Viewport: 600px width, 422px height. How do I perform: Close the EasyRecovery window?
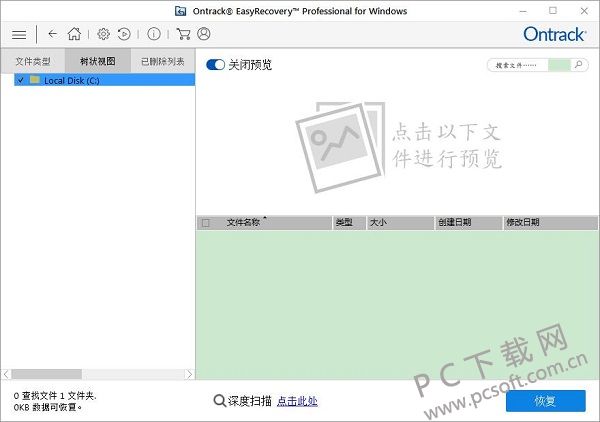click(x=584, y=11)
